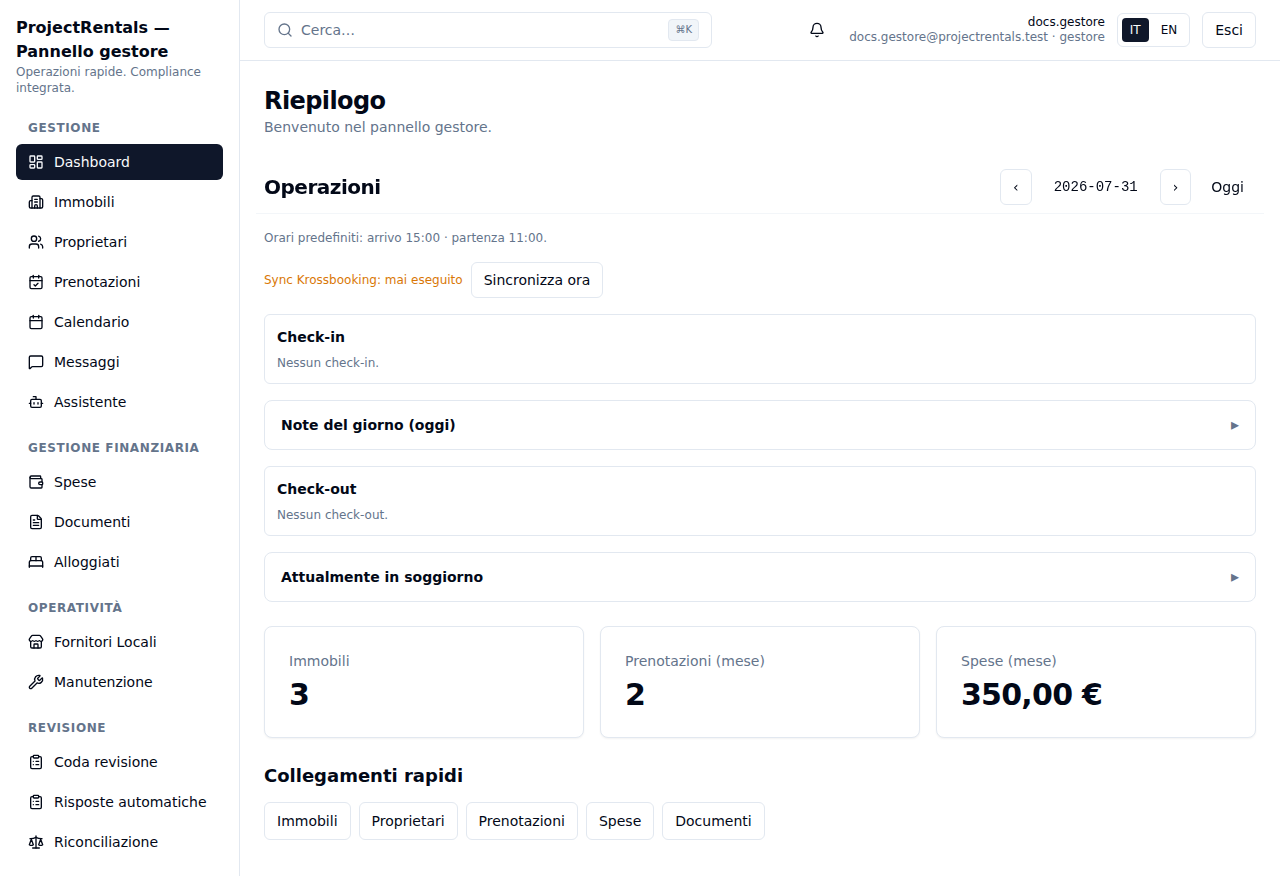
Task: Open Immobili via its building icon
Action: point(36,202)
